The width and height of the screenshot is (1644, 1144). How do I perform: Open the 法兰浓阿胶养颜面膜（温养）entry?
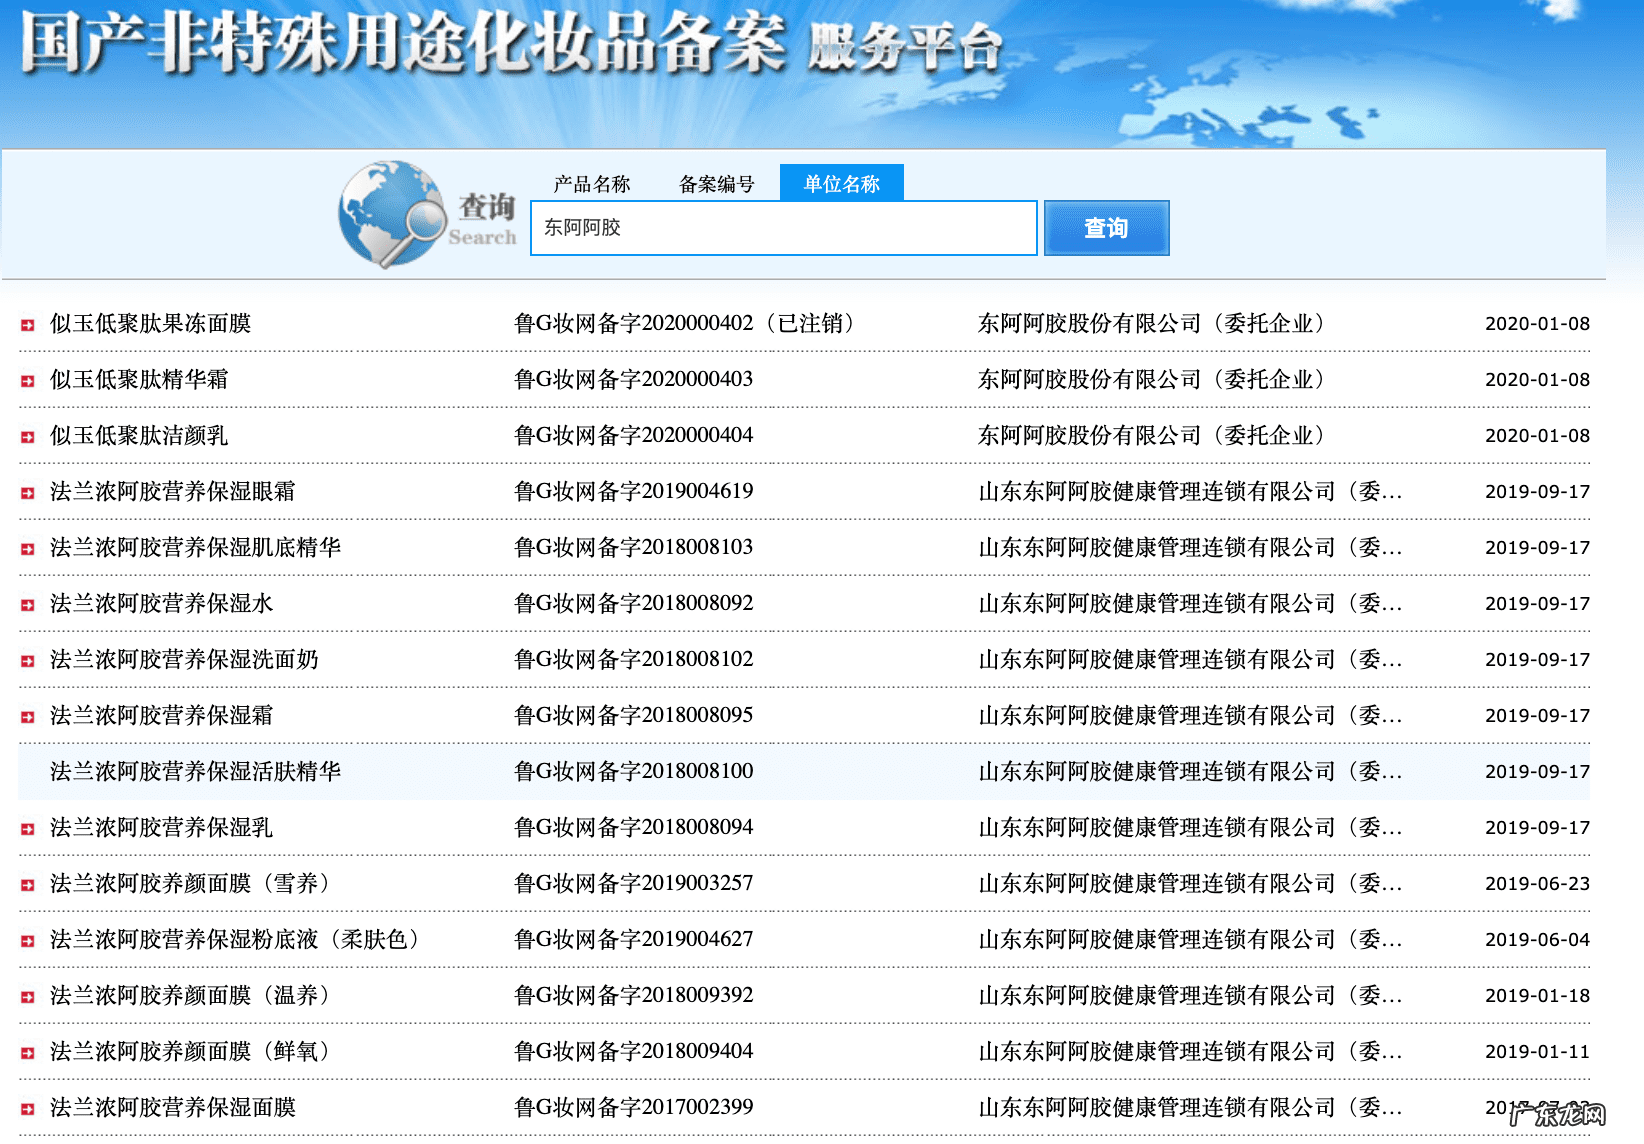tap(193, 995)
